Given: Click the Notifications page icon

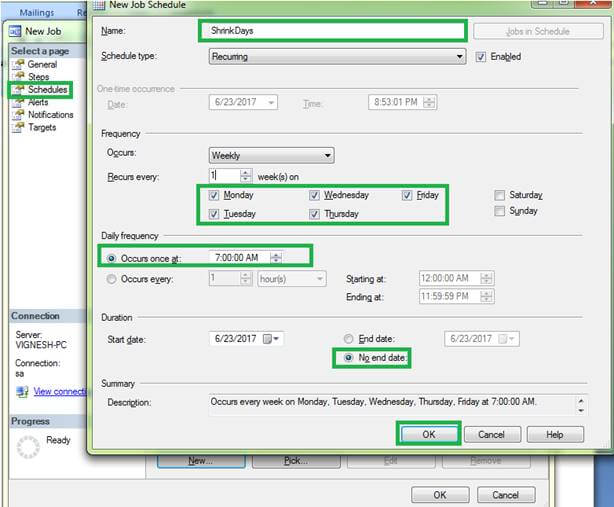Looking at the screenshot, I should pyautogui.click(x=18, y=115).
